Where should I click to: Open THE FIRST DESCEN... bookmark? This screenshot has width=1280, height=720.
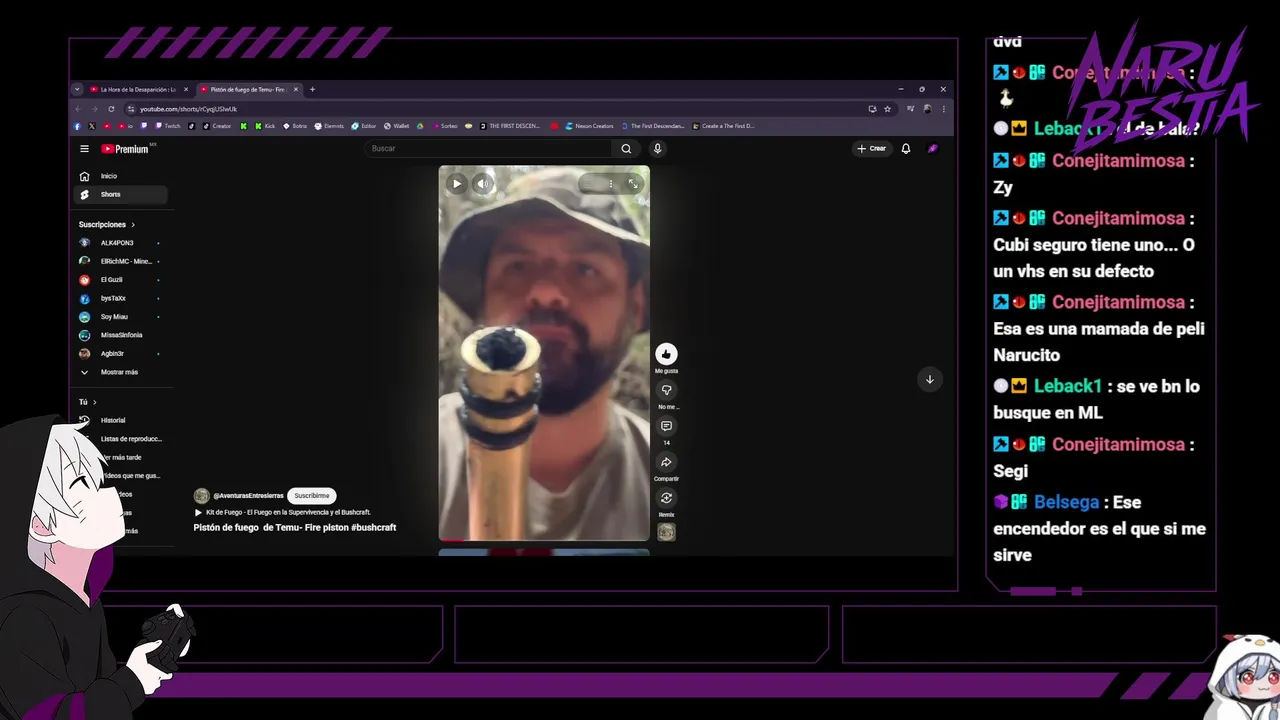510,126
